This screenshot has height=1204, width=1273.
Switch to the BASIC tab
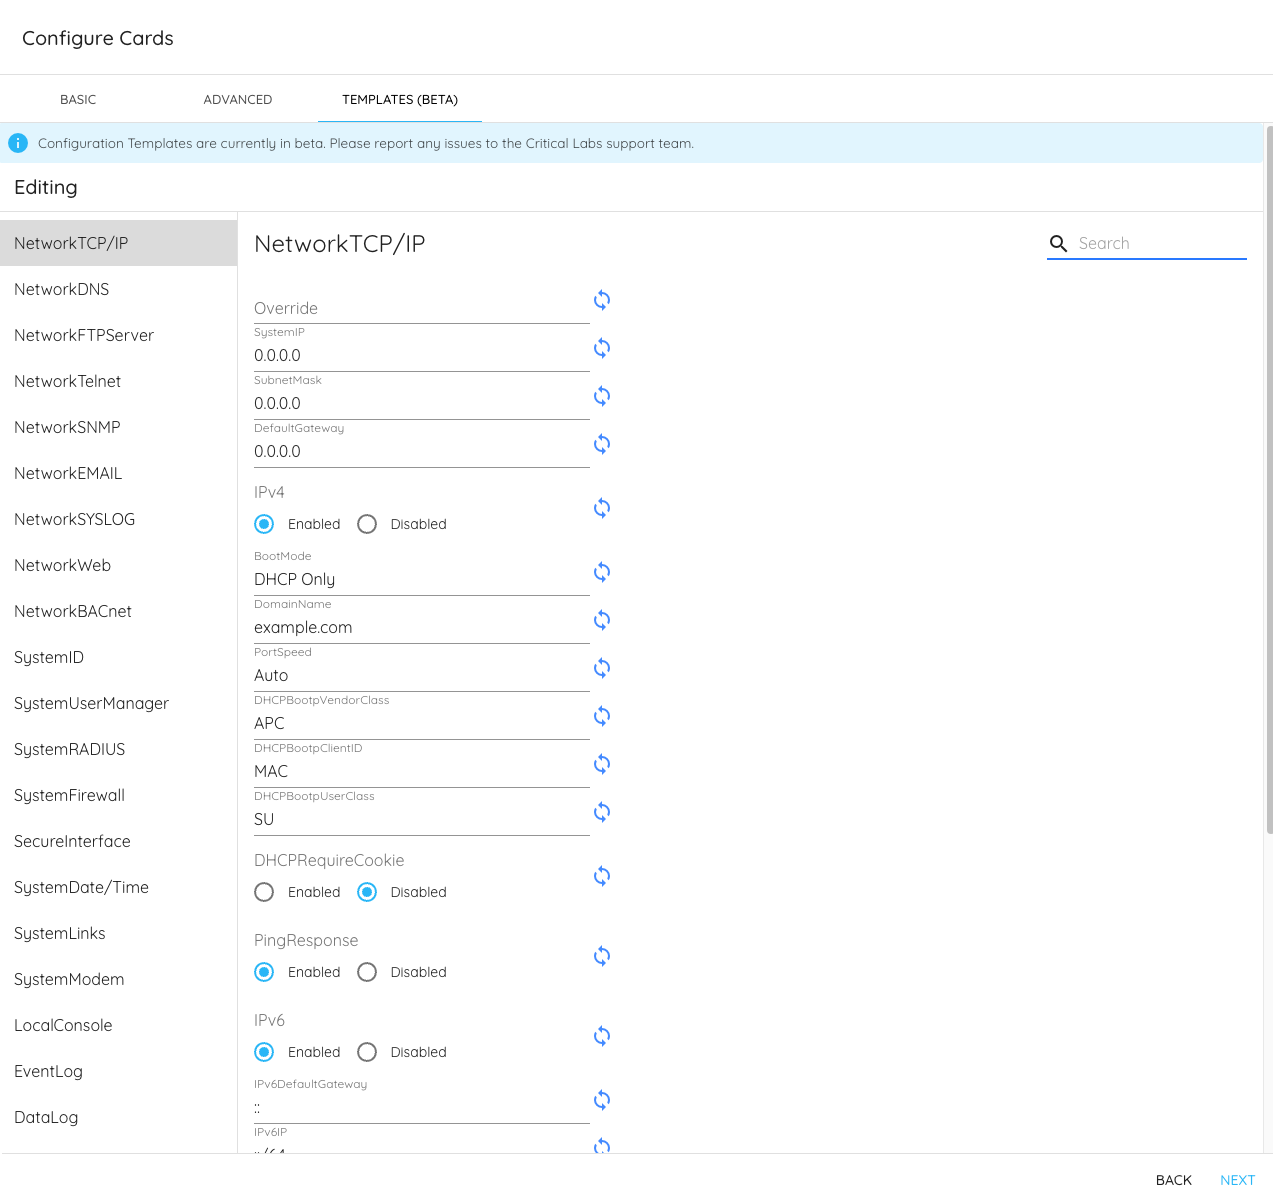pos(78,99)
